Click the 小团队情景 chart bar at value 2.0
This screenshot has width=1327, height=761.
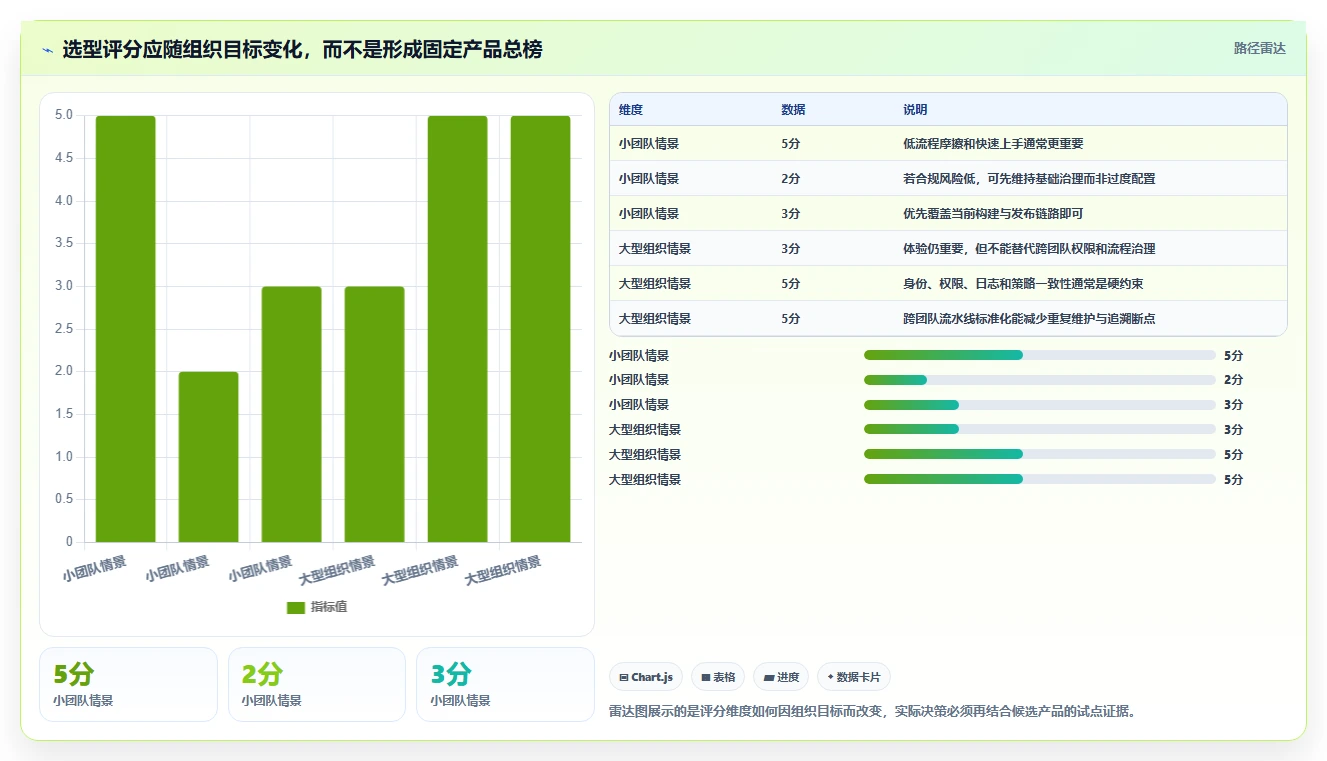coord(209,457)
